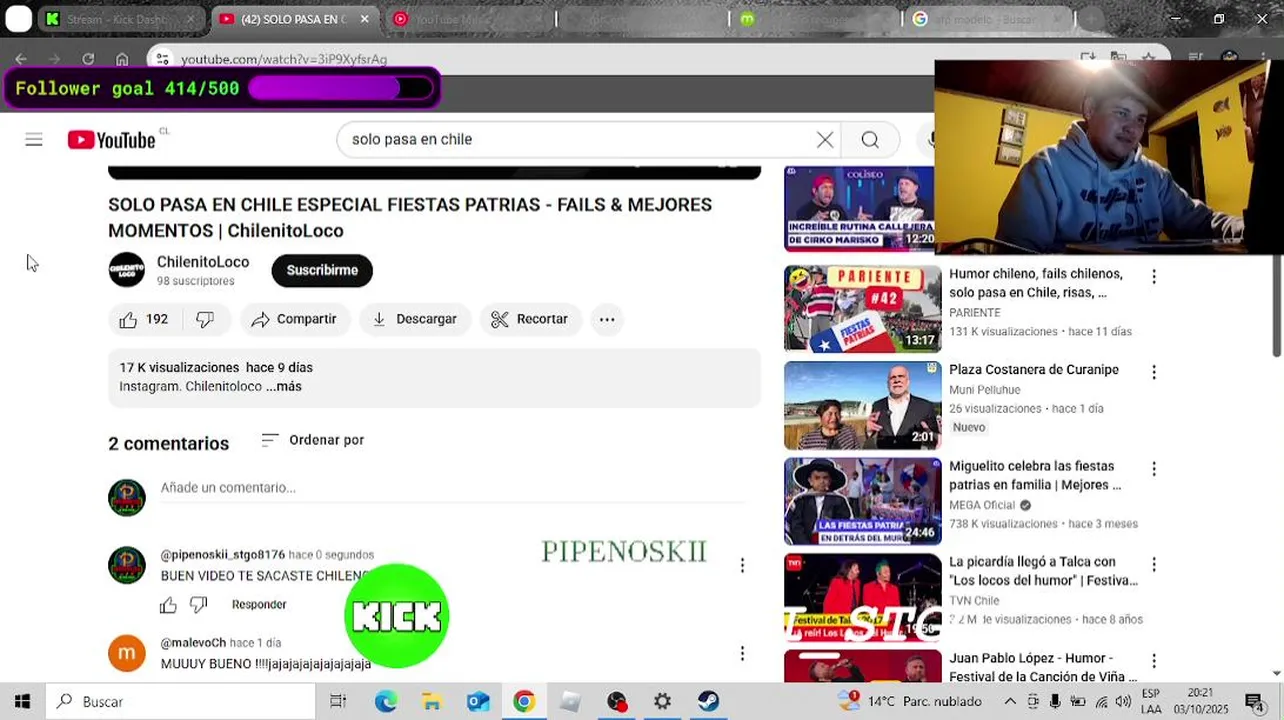Viewport: 1284px width, 720px height.
Task: Like the video with thumbs up
Action: click(143, 319)
